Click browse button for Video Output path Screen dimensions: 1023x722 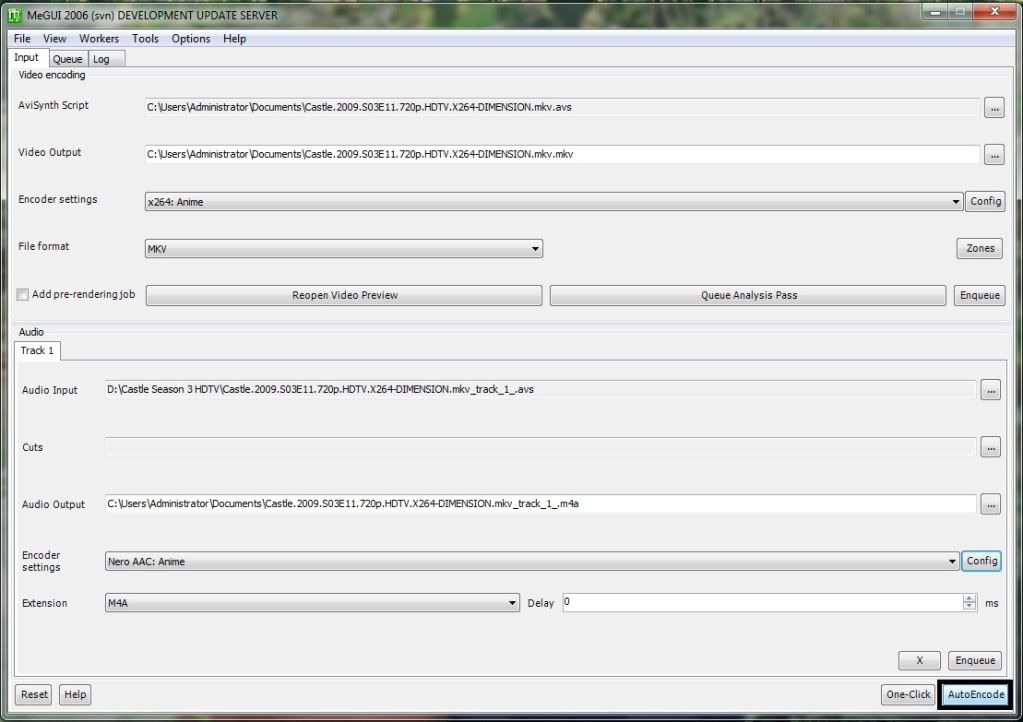coord(993,155)
